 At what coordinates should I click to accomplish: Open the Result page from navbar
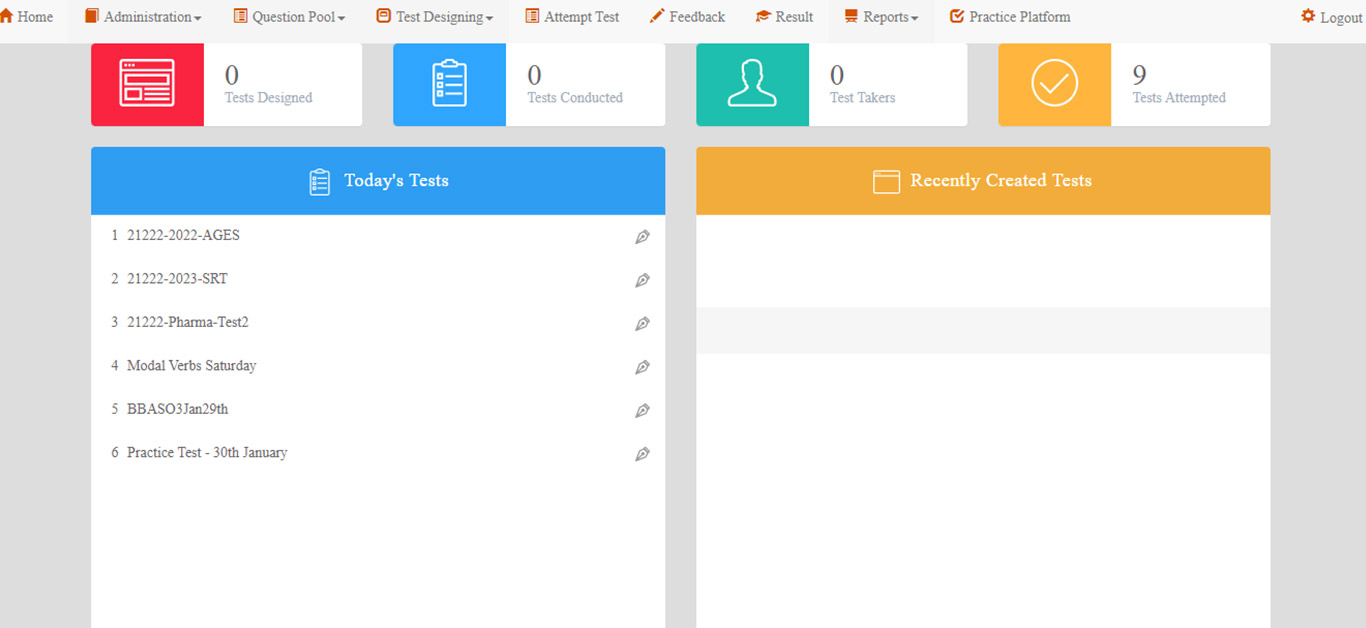pos(784,17)
